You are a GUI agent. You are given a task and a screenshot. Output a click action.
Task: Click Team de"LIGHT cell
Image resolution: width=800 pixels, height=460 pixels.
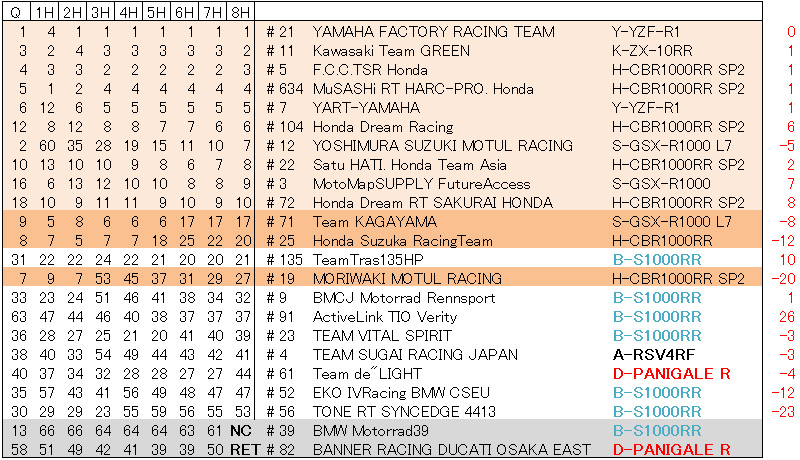click(367, 374)
